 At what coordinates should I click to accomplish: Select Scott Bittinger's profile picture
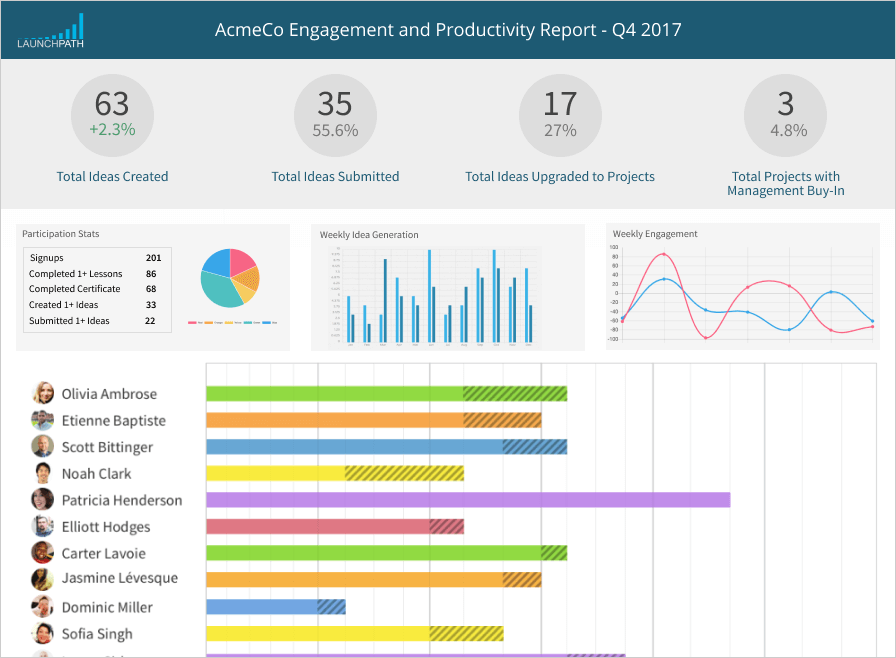(x=42, y=447)
